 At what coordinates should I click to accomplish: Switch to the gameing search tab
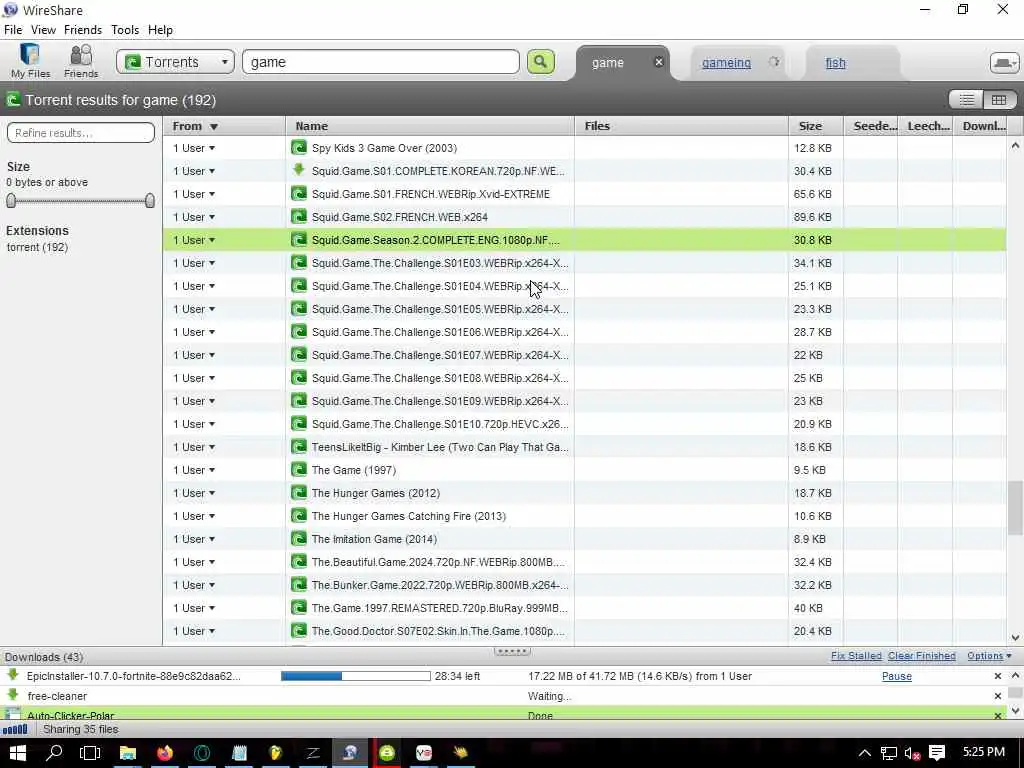click(726, 63)
